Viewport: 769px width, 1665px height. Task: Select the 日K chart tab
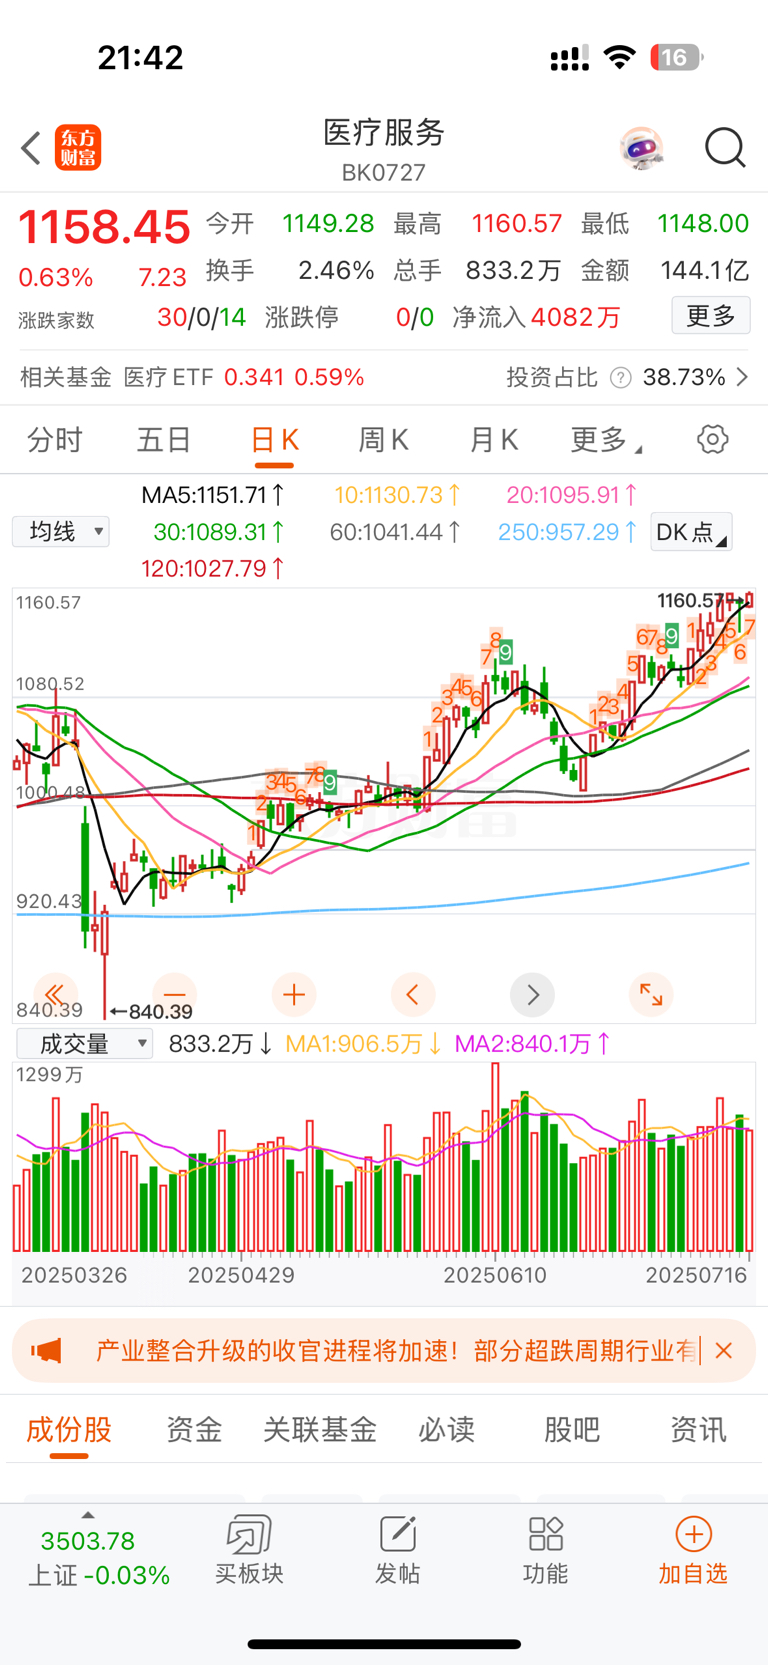[274, 440]
